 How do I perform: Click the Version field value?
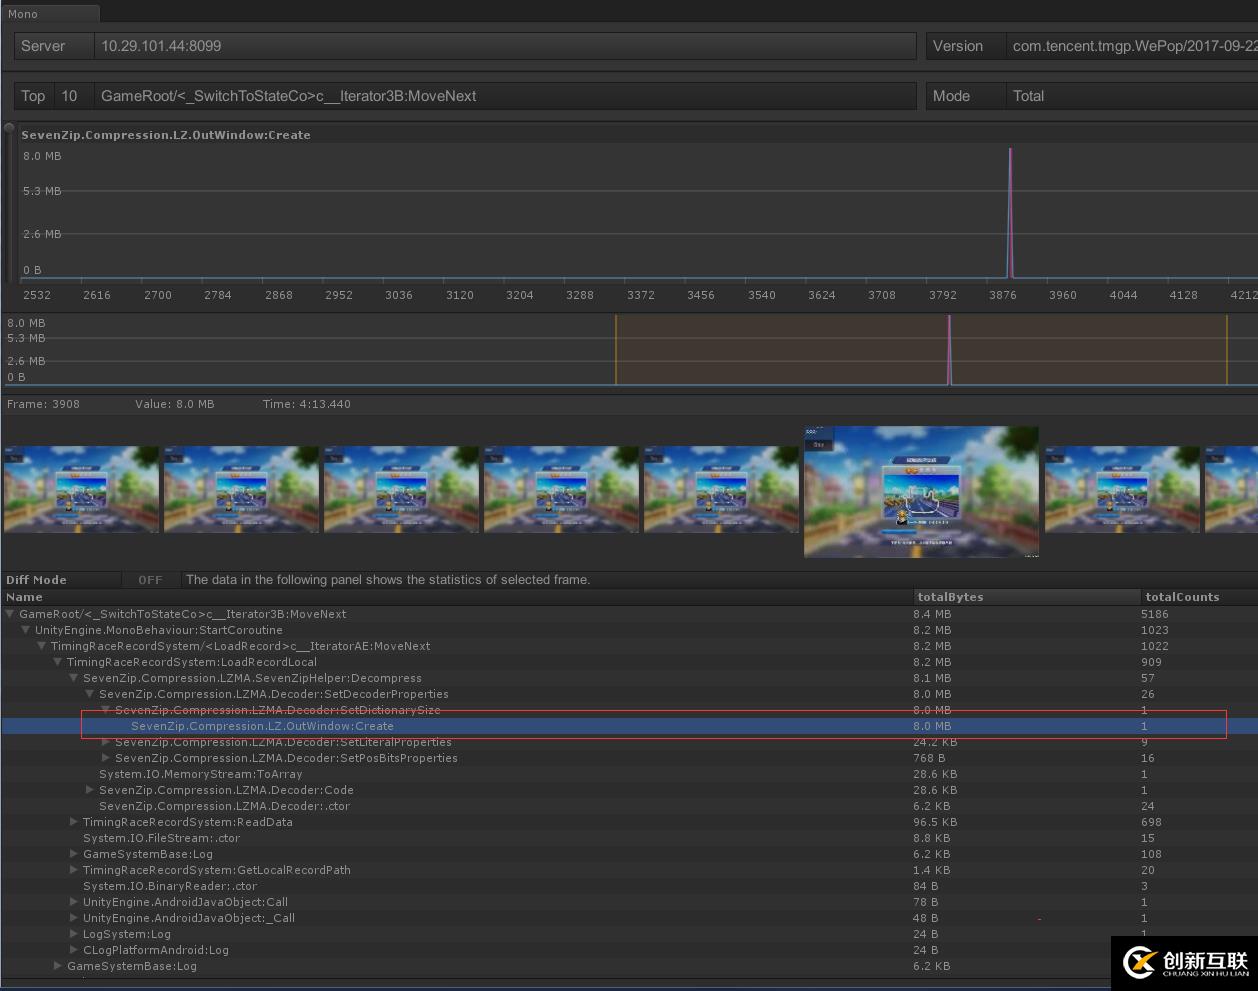pos(1132,46)
